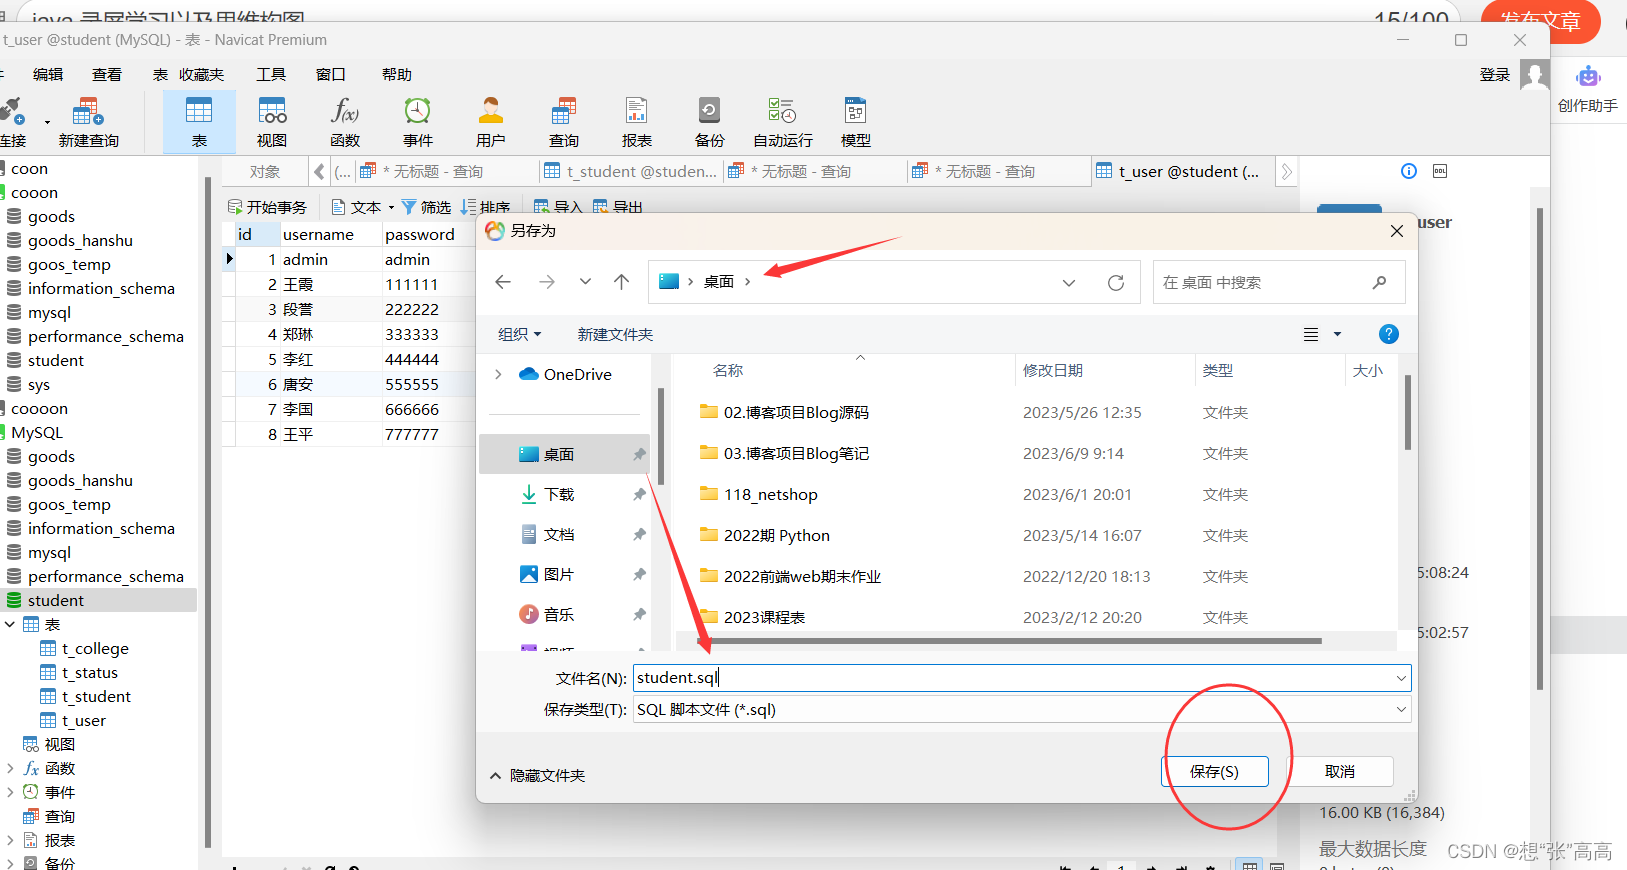Open the address bar history dropdown
Screen dimensions: 1627x870
click(1069, 283)
